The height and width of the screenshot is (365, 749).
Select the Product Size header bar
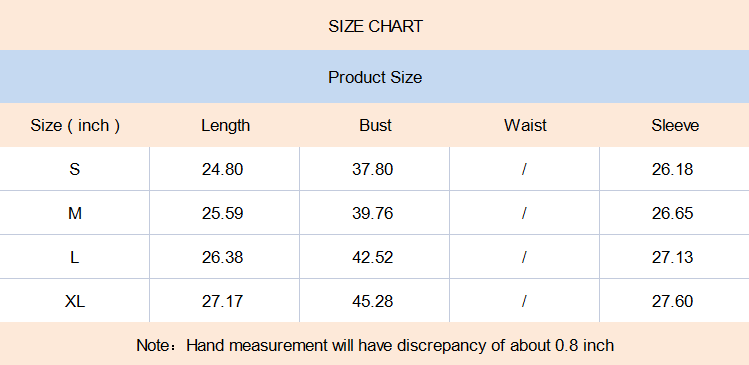pos(374,77)
